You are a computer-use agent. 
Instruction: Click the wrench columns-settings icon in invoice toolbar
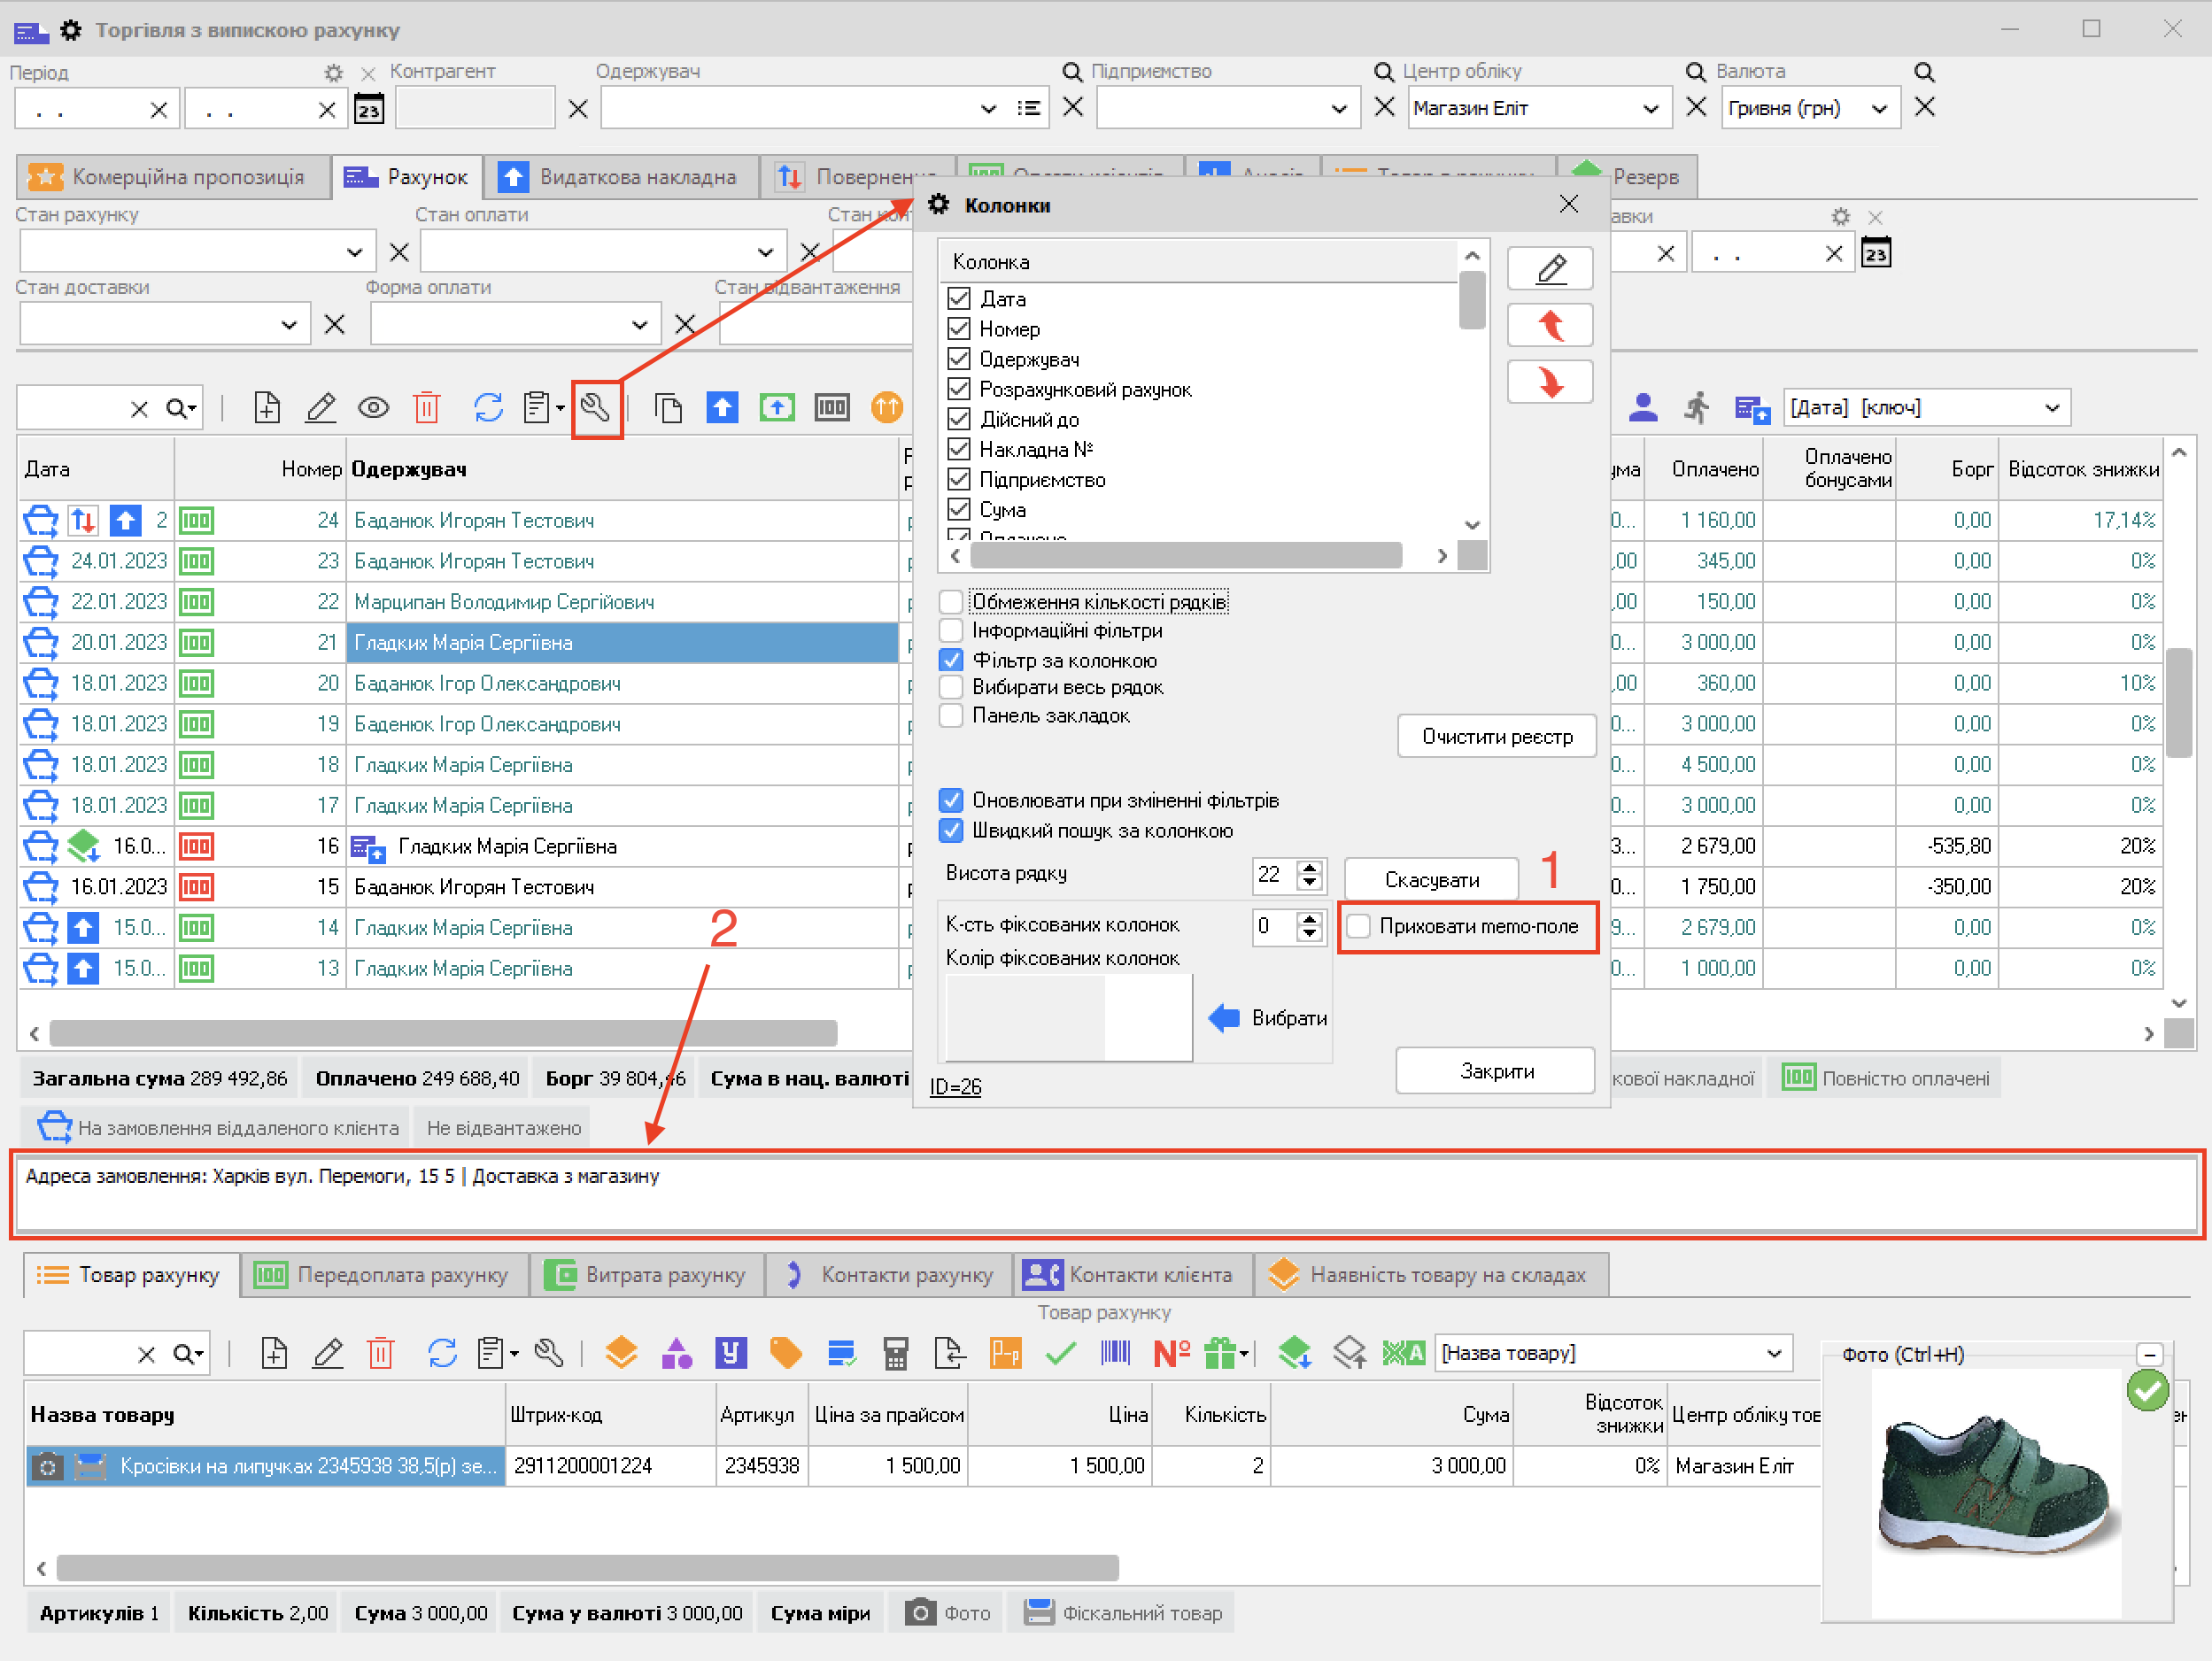pos(596,408)
